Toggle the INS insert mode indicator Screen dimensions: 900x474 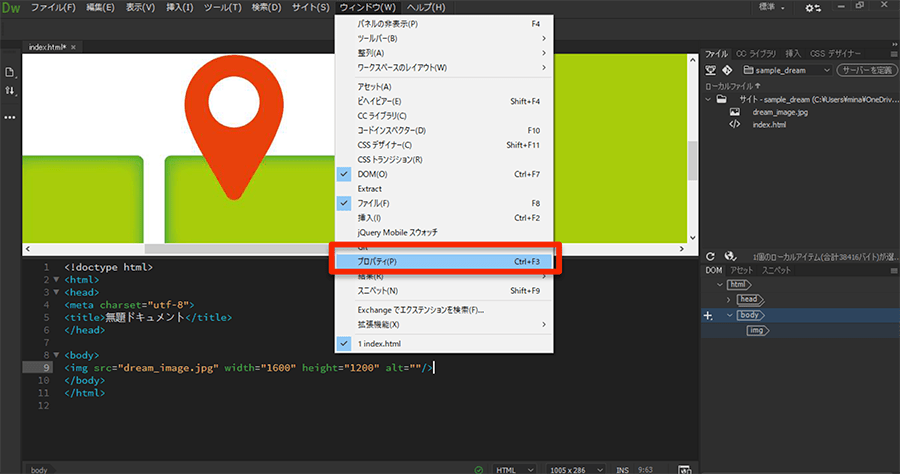(622, 469)
